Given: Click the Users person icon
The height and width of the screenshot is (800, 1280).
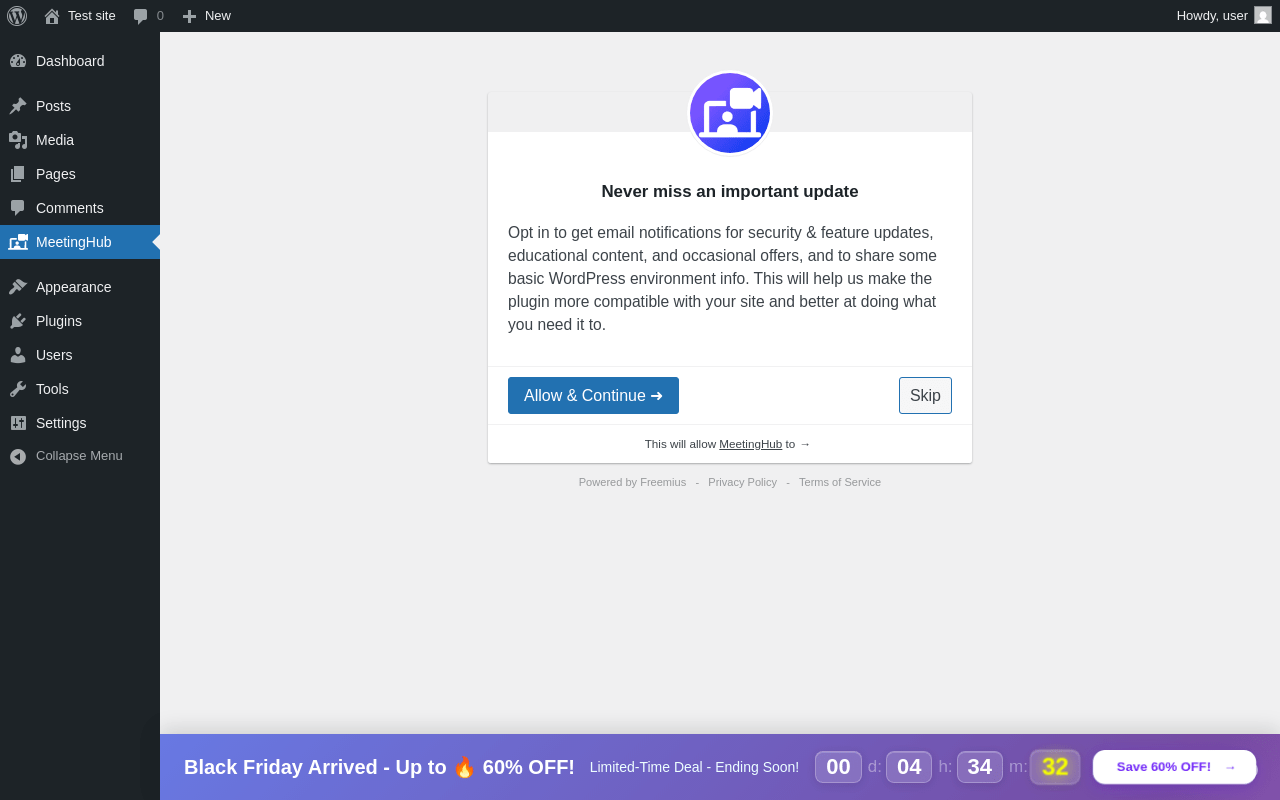Looking at the screenshot, I should pyautogui.click(x=18, y=355).
